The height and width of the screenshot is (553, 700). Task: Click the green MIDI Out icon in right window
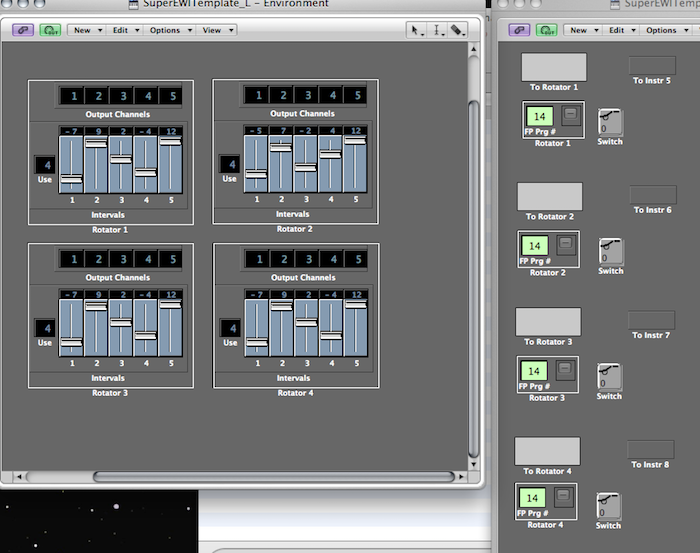pyautogui.click(x=547, y=30)
